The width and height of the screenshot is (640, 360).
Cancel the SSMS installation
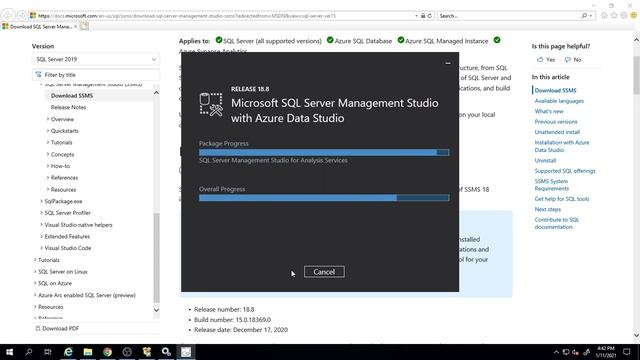point(324,272)
